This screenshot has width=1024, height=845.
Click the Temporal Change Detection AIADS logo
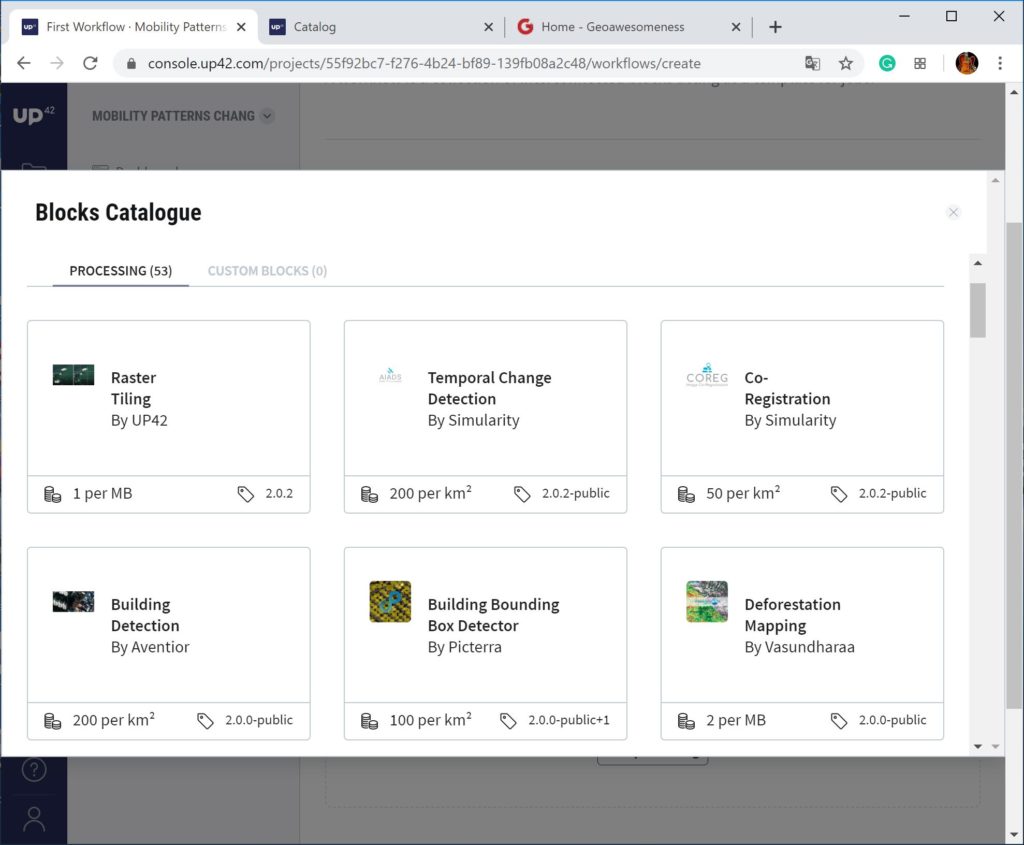pos(390,375)
